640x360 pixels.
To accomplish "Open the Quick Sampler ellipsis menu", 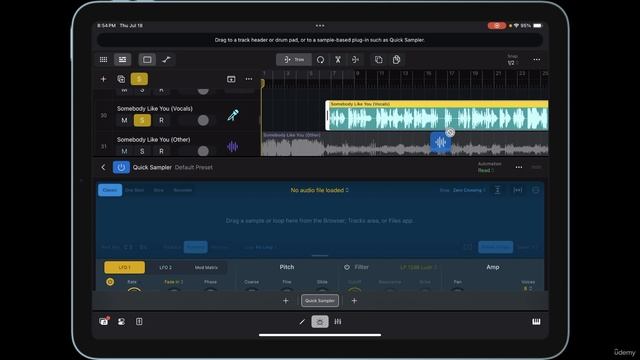I will pyautogui.click(x=519, y=167).
